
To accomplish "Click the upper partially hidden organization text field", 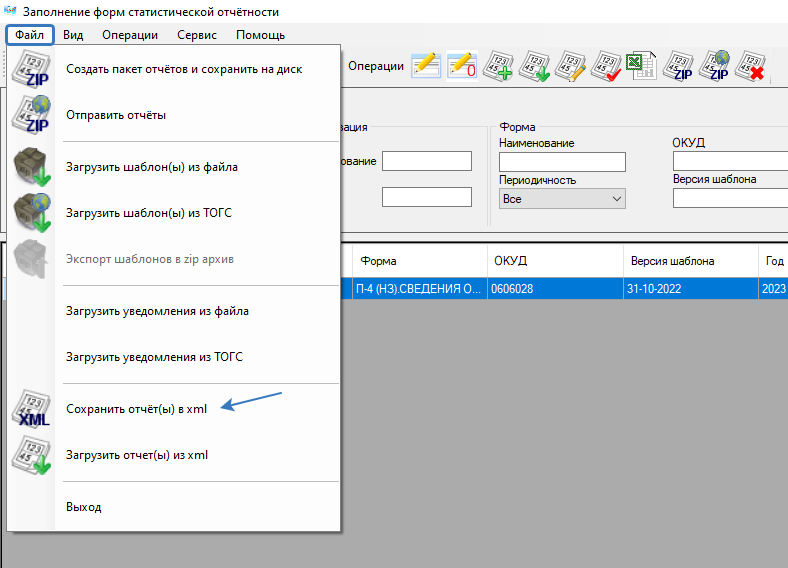I will pos(427,161).
